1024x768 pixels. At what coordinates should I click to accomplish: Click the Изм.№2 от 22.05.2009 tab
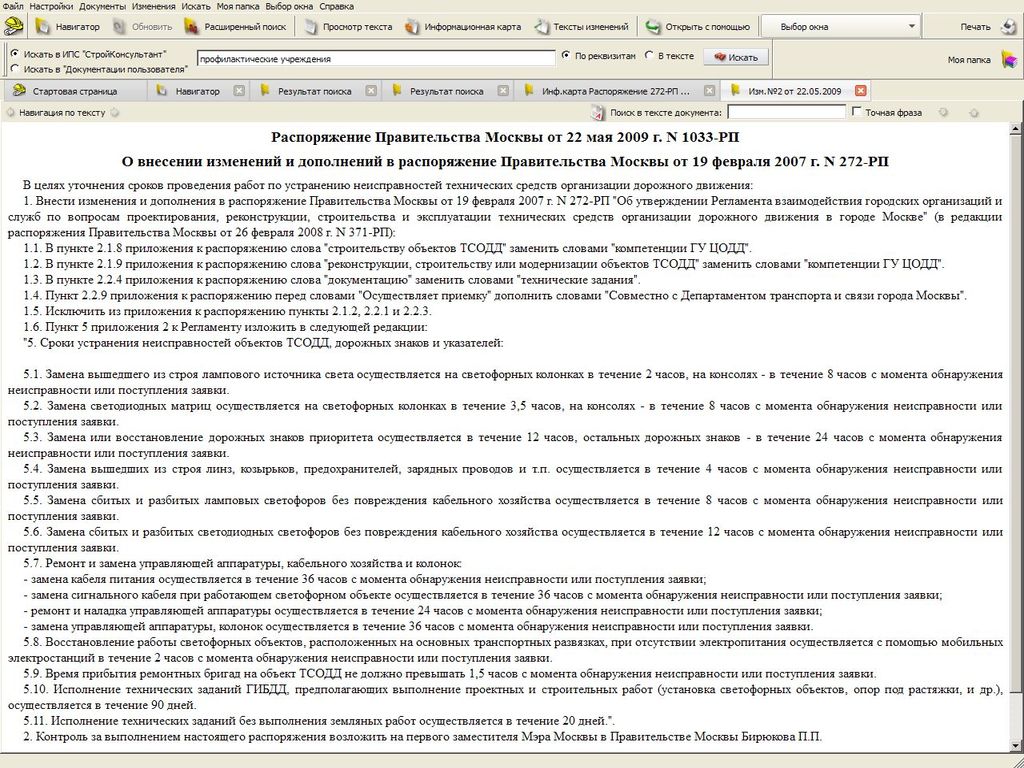pos(794,91)
